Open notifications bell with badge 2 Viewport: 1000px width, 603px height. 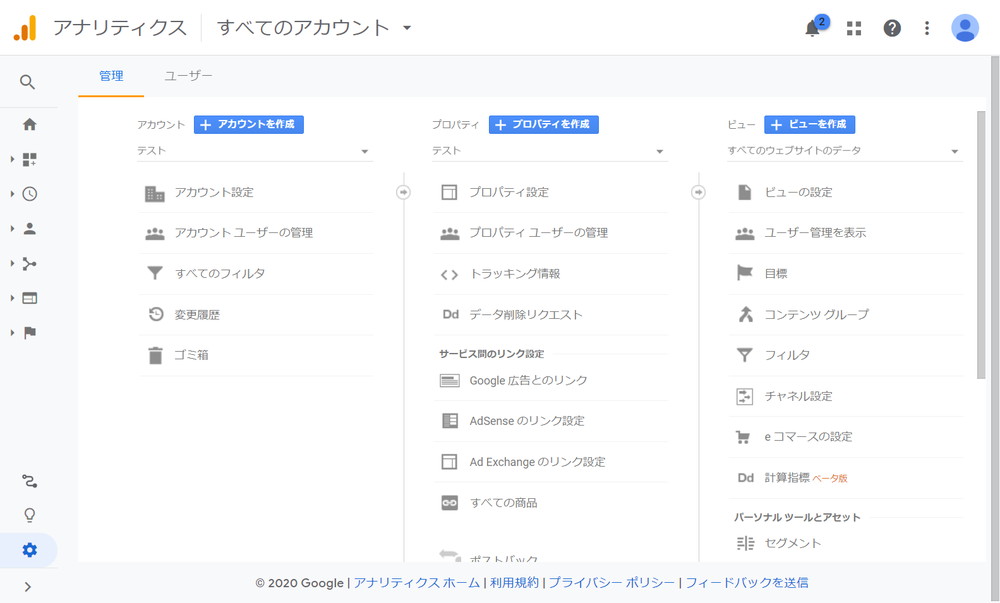(812, 28)
